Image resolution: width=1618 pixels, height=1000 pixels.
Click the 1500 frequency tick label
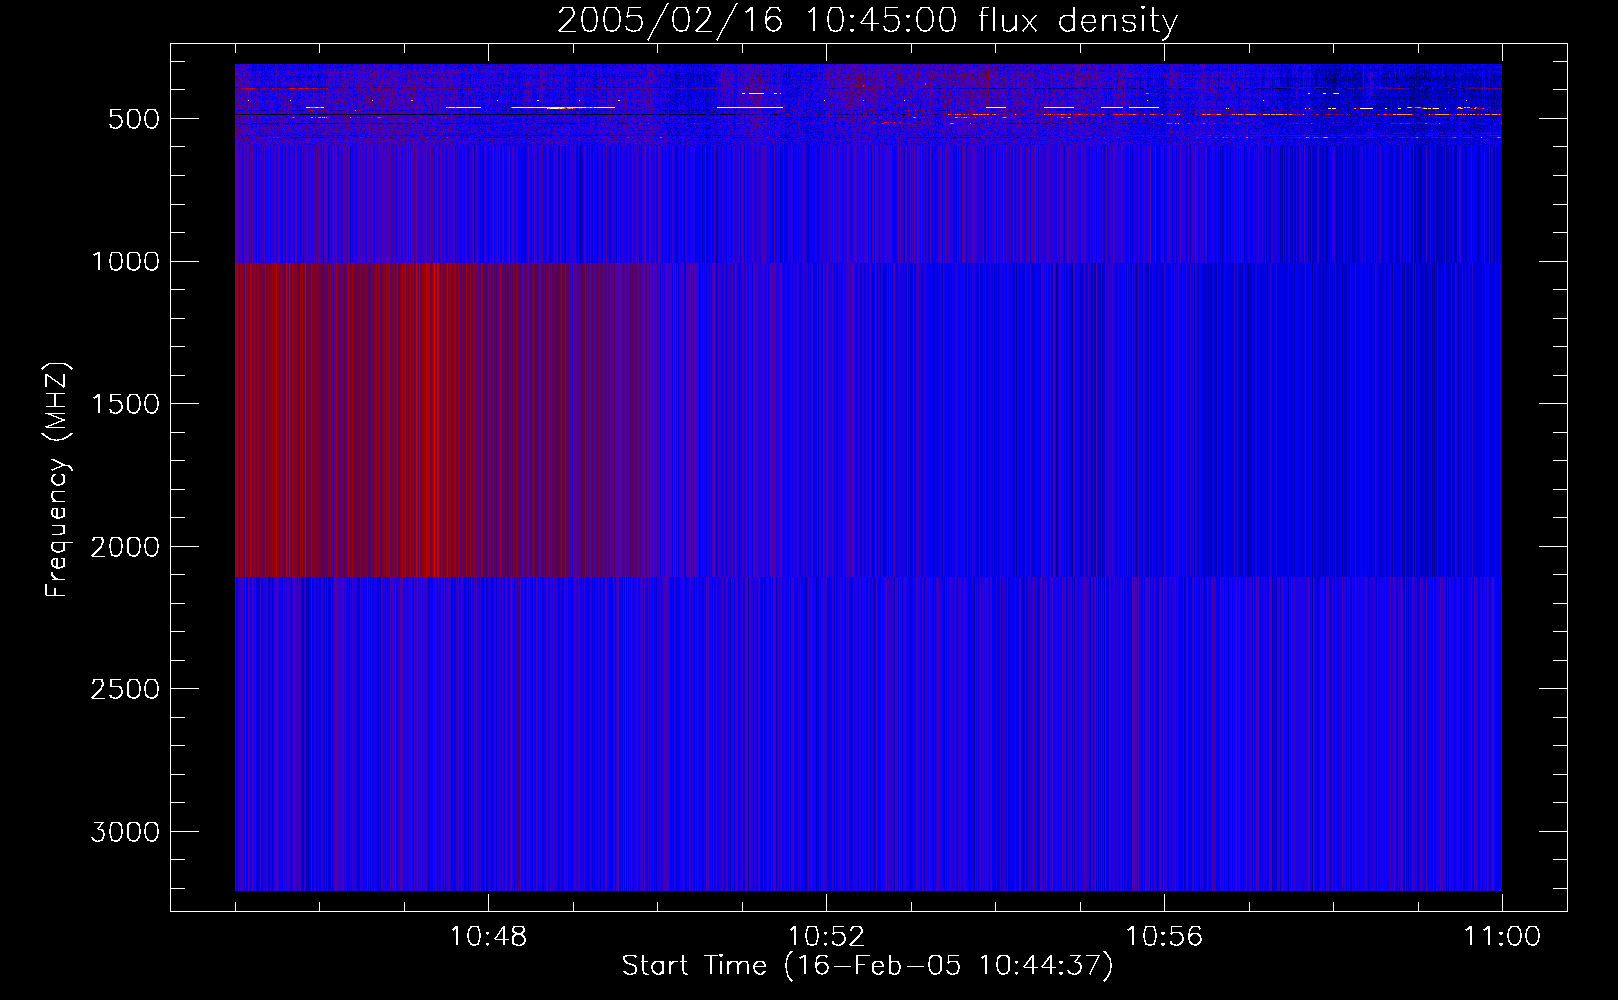[x=125, y=405]
